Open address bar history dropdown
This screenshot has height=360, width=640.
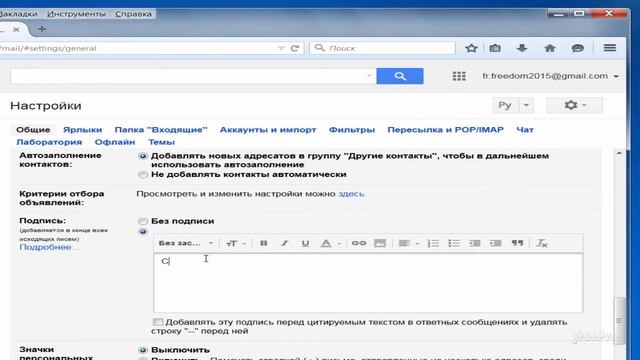click(x=281, y=48)
